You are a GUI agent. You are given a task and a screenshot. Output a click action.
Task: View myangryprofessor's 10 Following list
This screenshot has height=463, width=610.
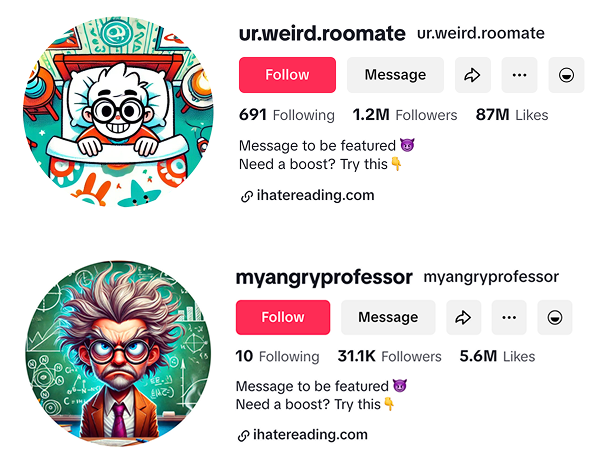coord(277,356)
